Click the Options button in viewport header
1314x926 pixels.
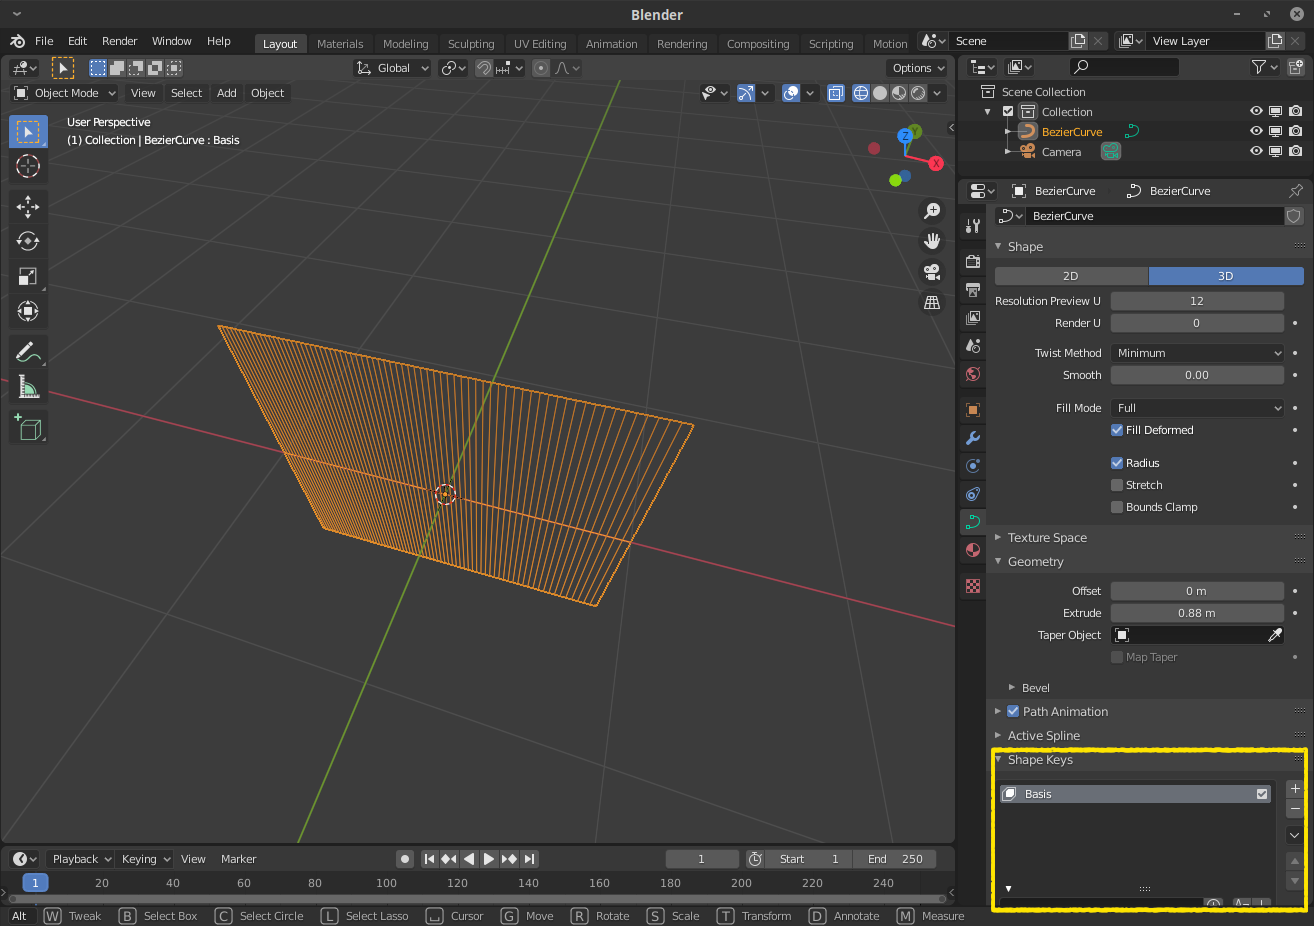pos(917,68)
